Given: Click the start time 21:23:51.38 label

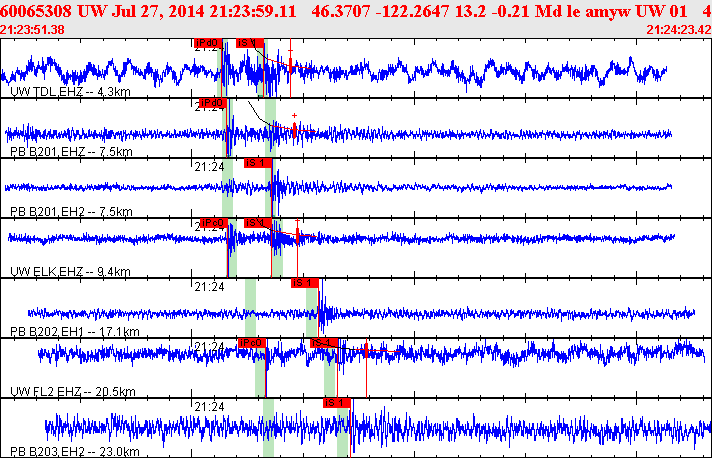Looking at the screenshot, I should pos(33,30).
